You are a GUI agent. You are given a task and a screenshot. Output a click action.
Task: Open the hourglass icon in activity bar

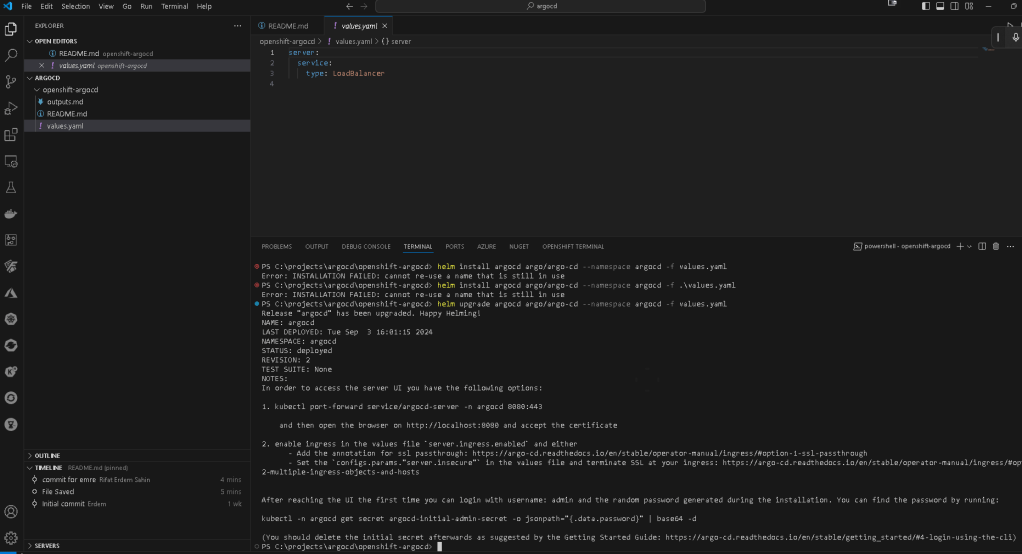pos(11,424)
